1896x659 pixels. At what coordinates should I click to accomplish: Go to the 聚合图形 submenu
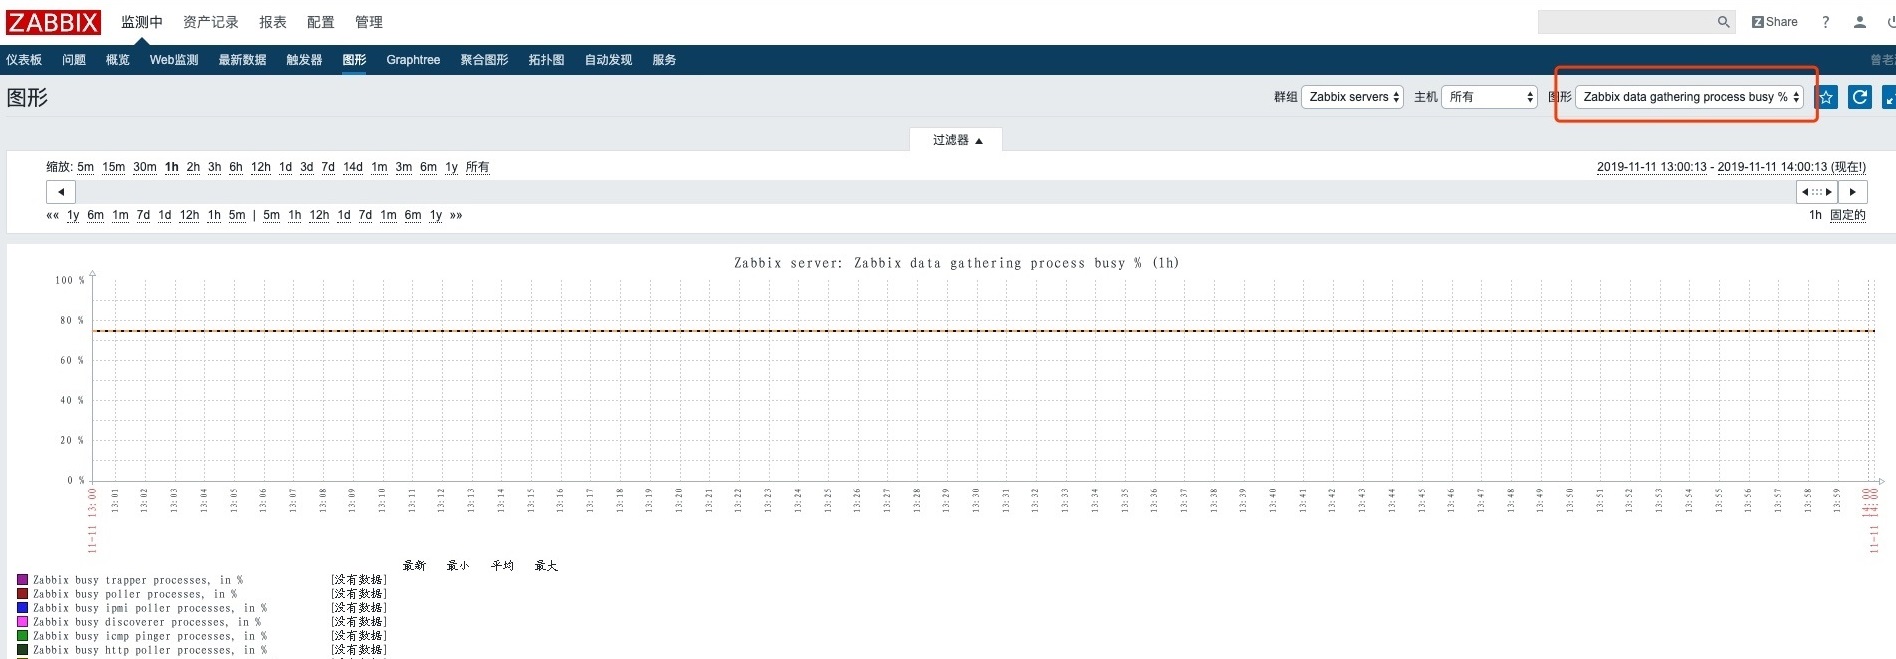coord(484,60)
